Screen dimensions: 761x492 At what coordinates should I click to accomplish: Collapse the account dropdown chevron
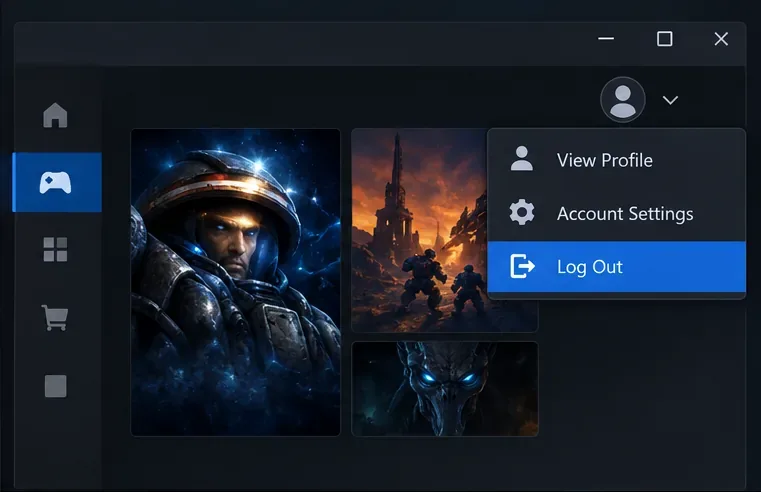(670, 100)
